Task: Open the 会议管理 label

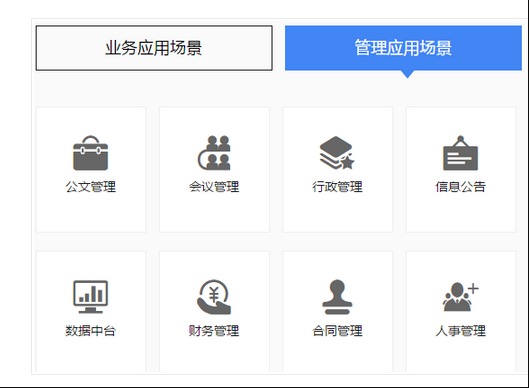Action: pyautogui.click(x=214, y=187)
